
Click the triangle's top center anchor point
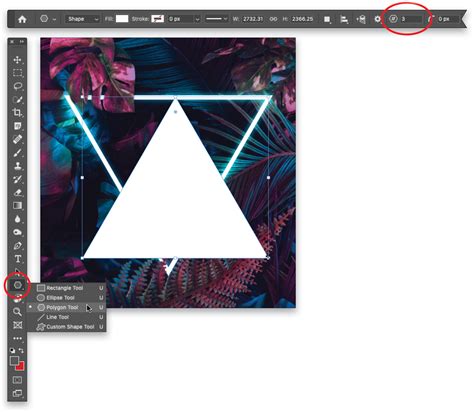pyautogui.click(x=175, y=98)
